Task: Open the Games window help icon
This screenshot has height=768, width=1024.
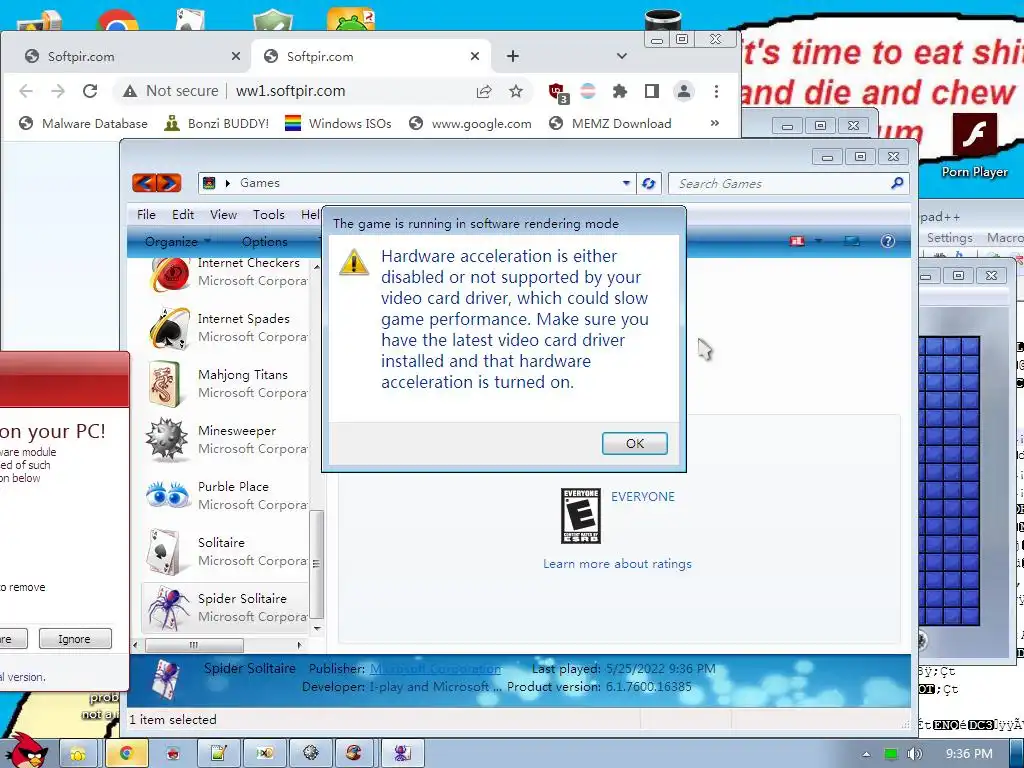Action: click(x=888, y=241)
